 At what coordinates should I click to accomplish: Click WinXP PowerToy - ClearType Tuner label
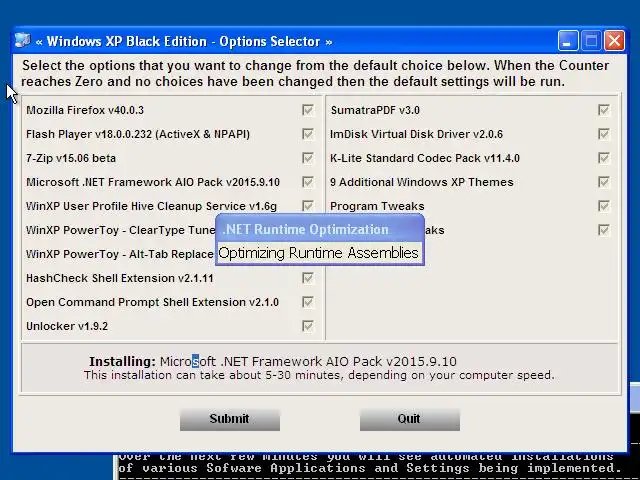click(x=120, y=230)
